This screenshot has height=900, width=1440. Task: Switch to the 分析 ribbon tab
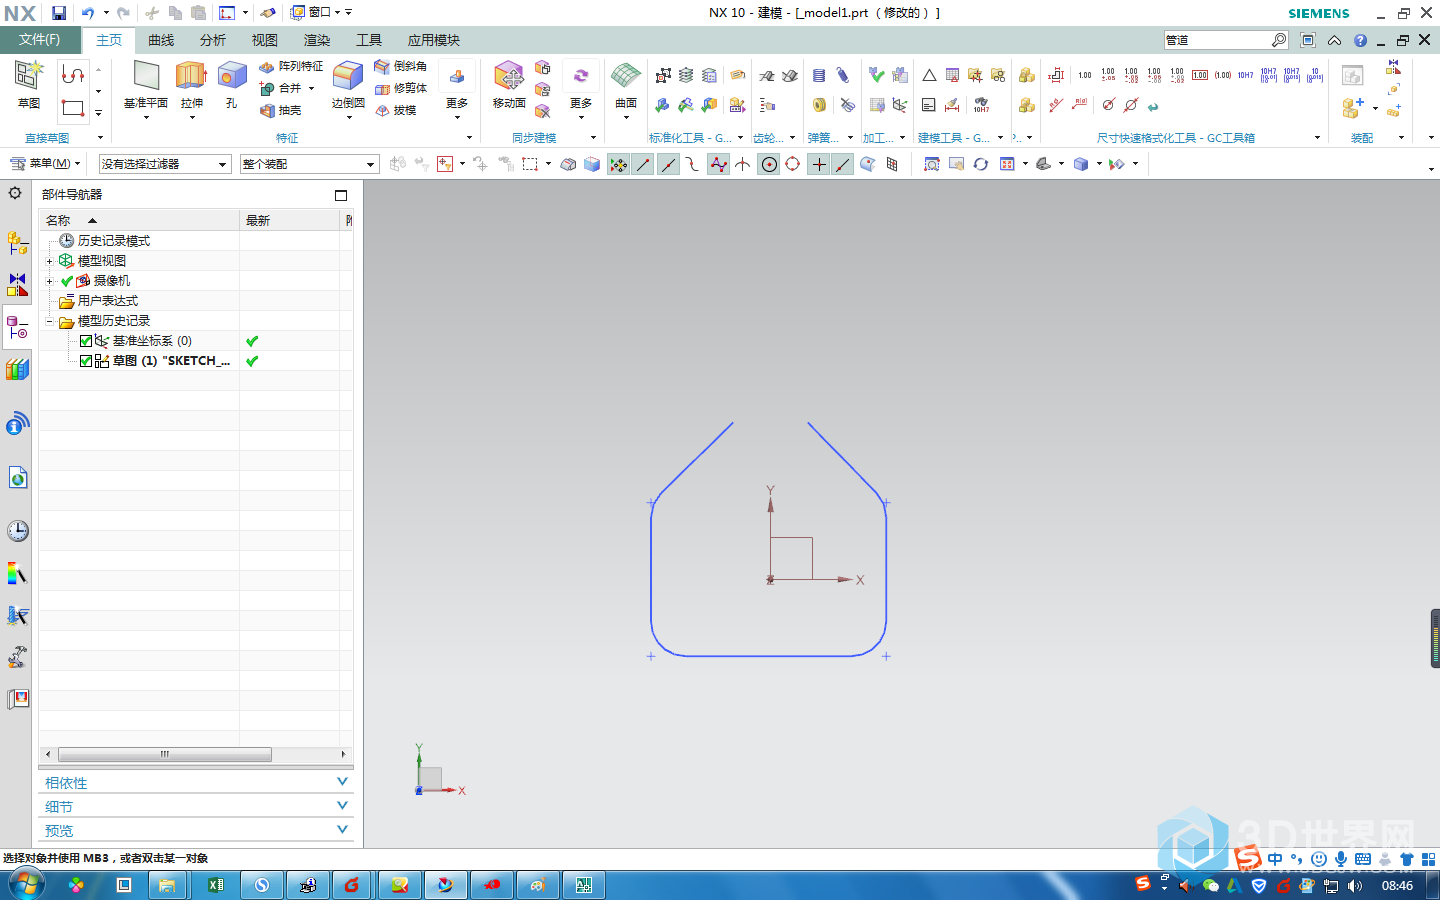[213, 40]
